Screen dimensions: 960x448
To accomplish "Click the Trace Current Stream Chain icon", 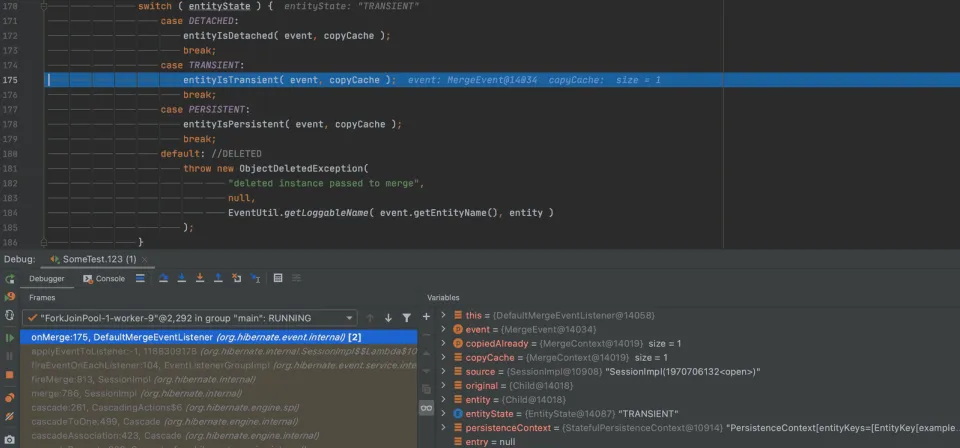I will click(296, 278).
